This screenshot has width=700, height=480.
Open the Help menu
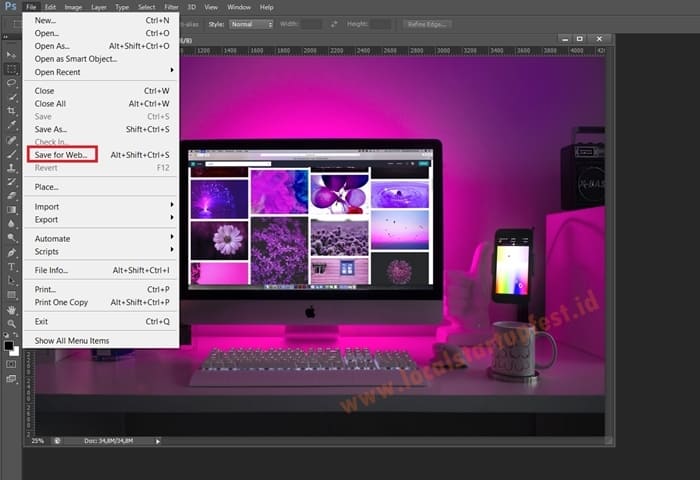(267, 7)
